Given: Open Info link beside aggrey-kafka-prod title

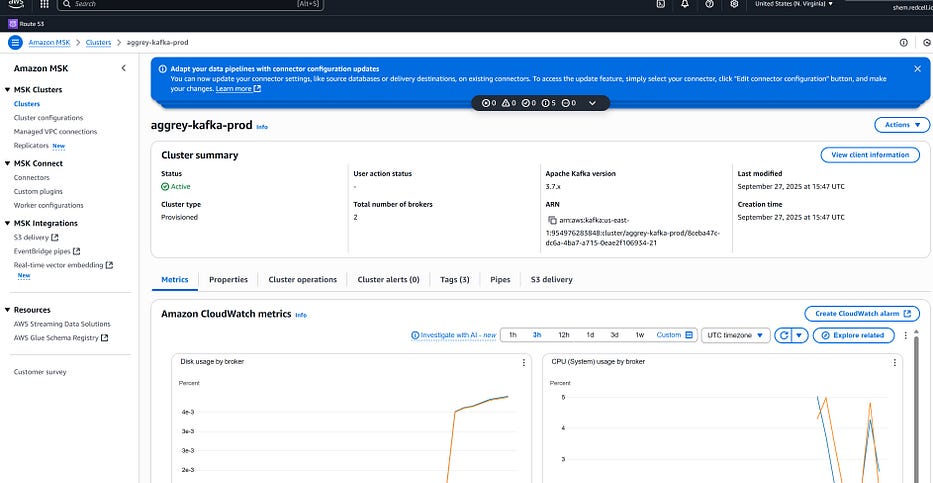Looking at the screenshot, I should tap(262, 127).
